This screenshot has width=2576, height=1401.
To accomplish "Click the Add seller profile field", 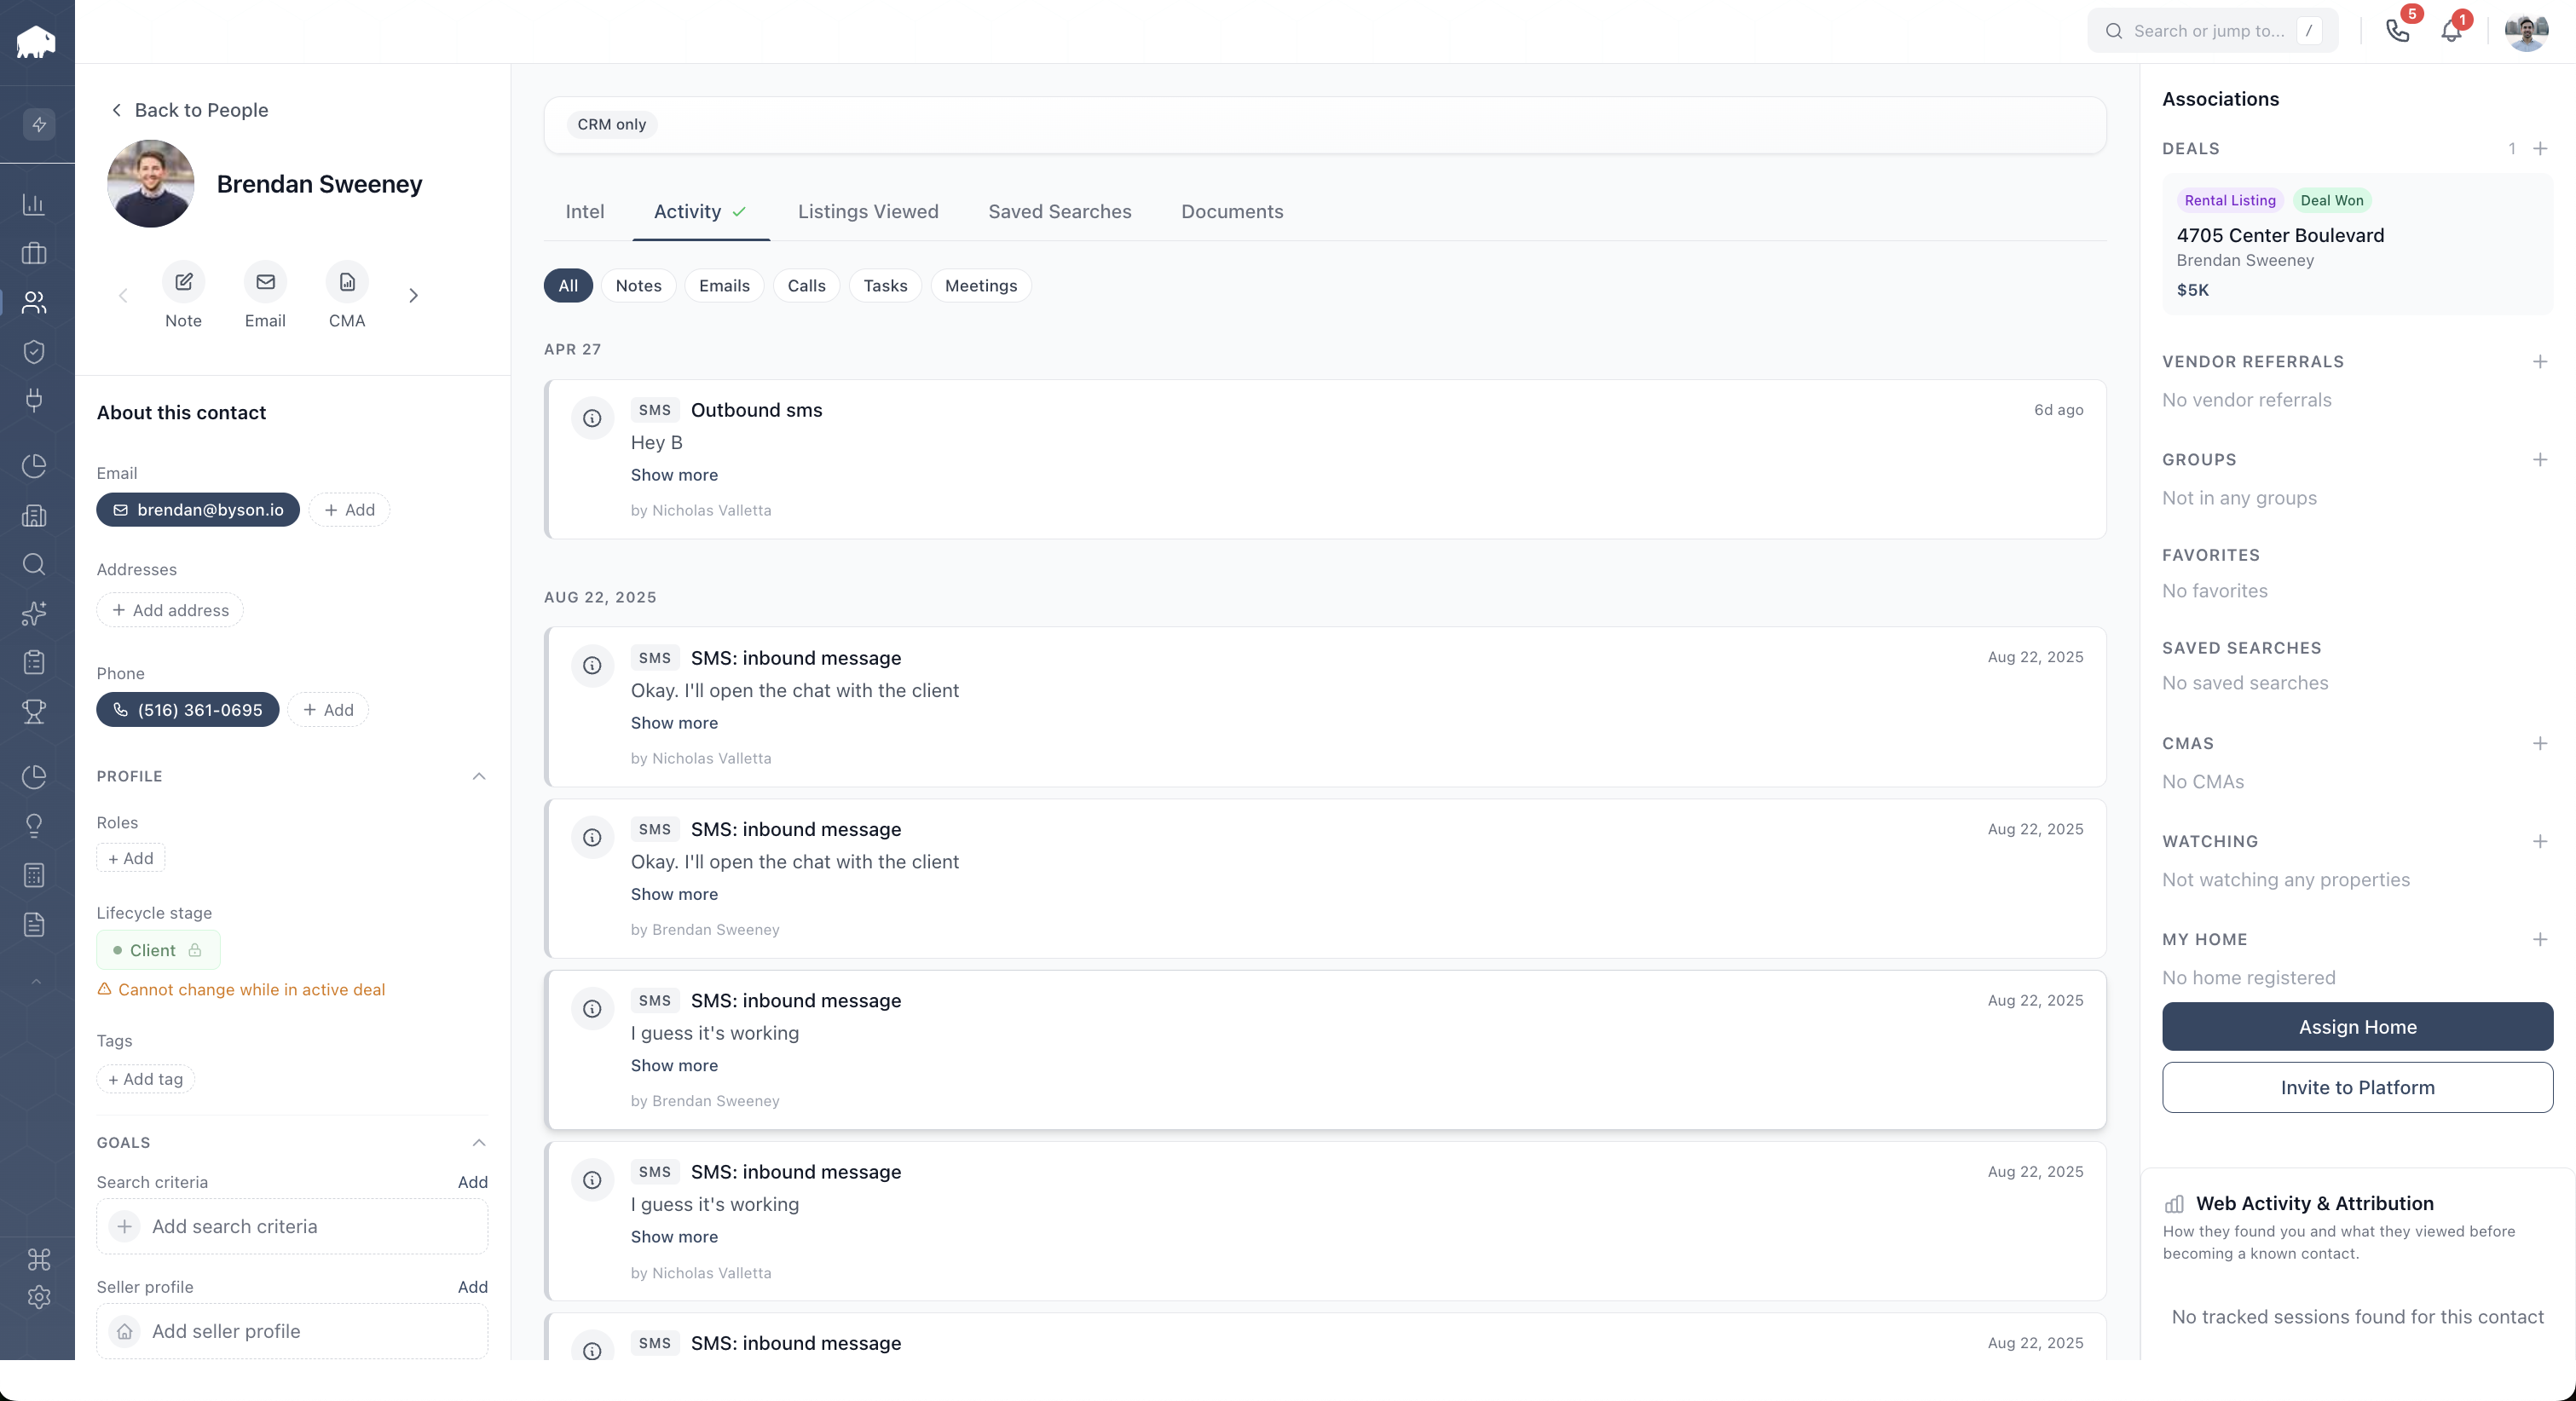I will [292, 1331].
